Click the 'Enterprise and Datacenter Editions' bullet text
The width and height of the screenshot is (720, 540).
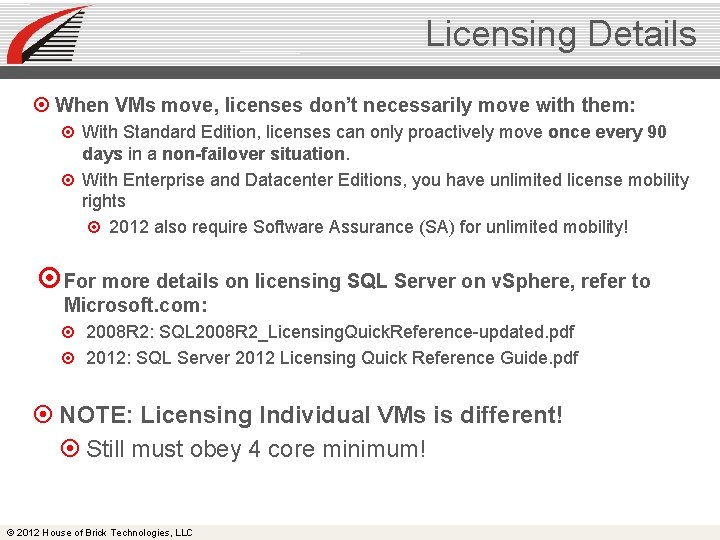tap(386, 190)
